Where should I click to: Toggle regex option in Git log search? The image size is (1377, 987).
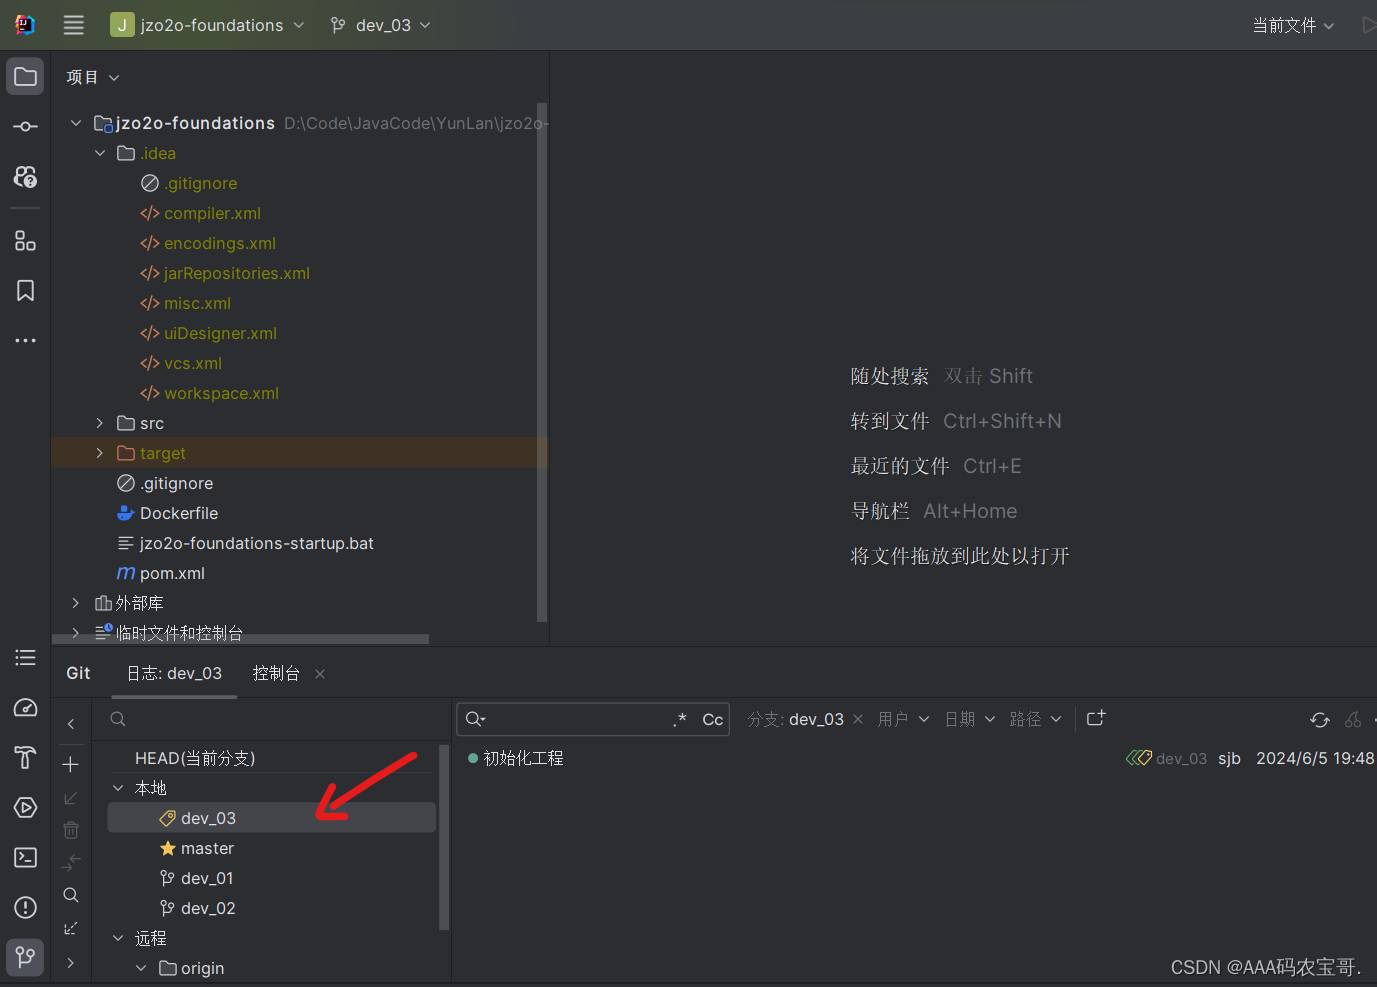[680, 719]
